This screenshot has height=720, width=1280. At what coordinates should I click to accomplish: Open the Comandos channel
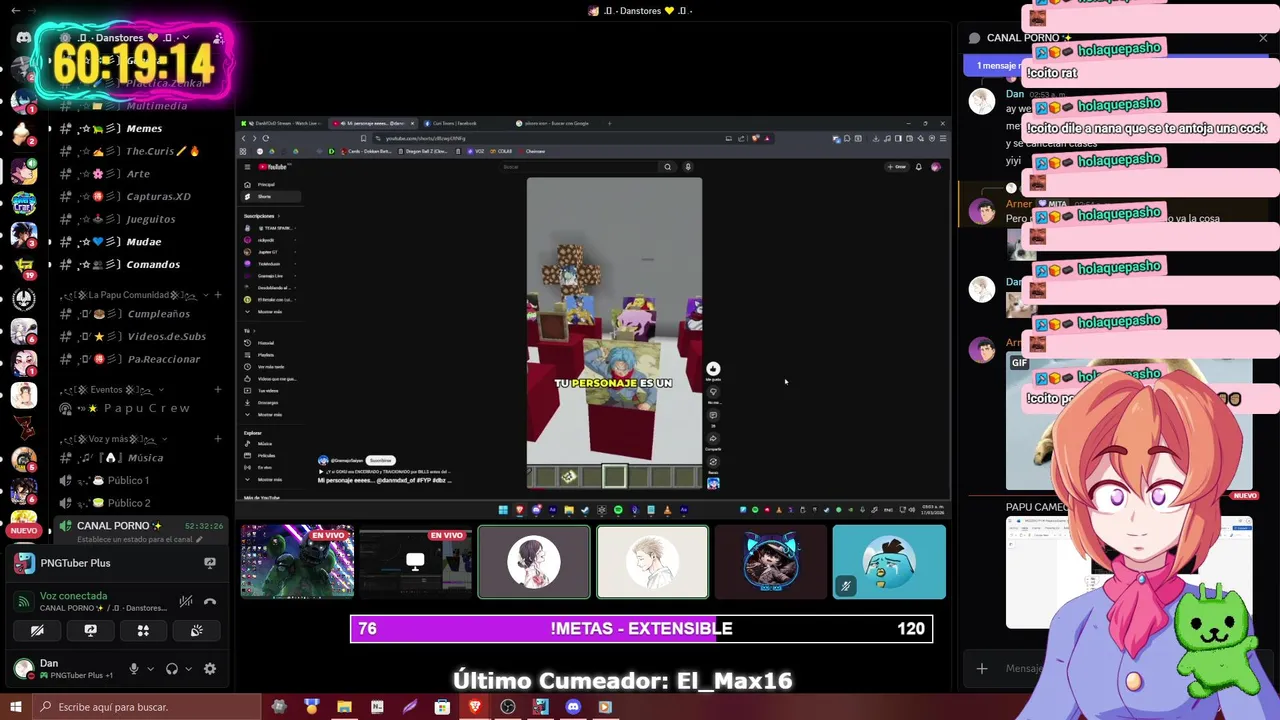click(144, 264)
